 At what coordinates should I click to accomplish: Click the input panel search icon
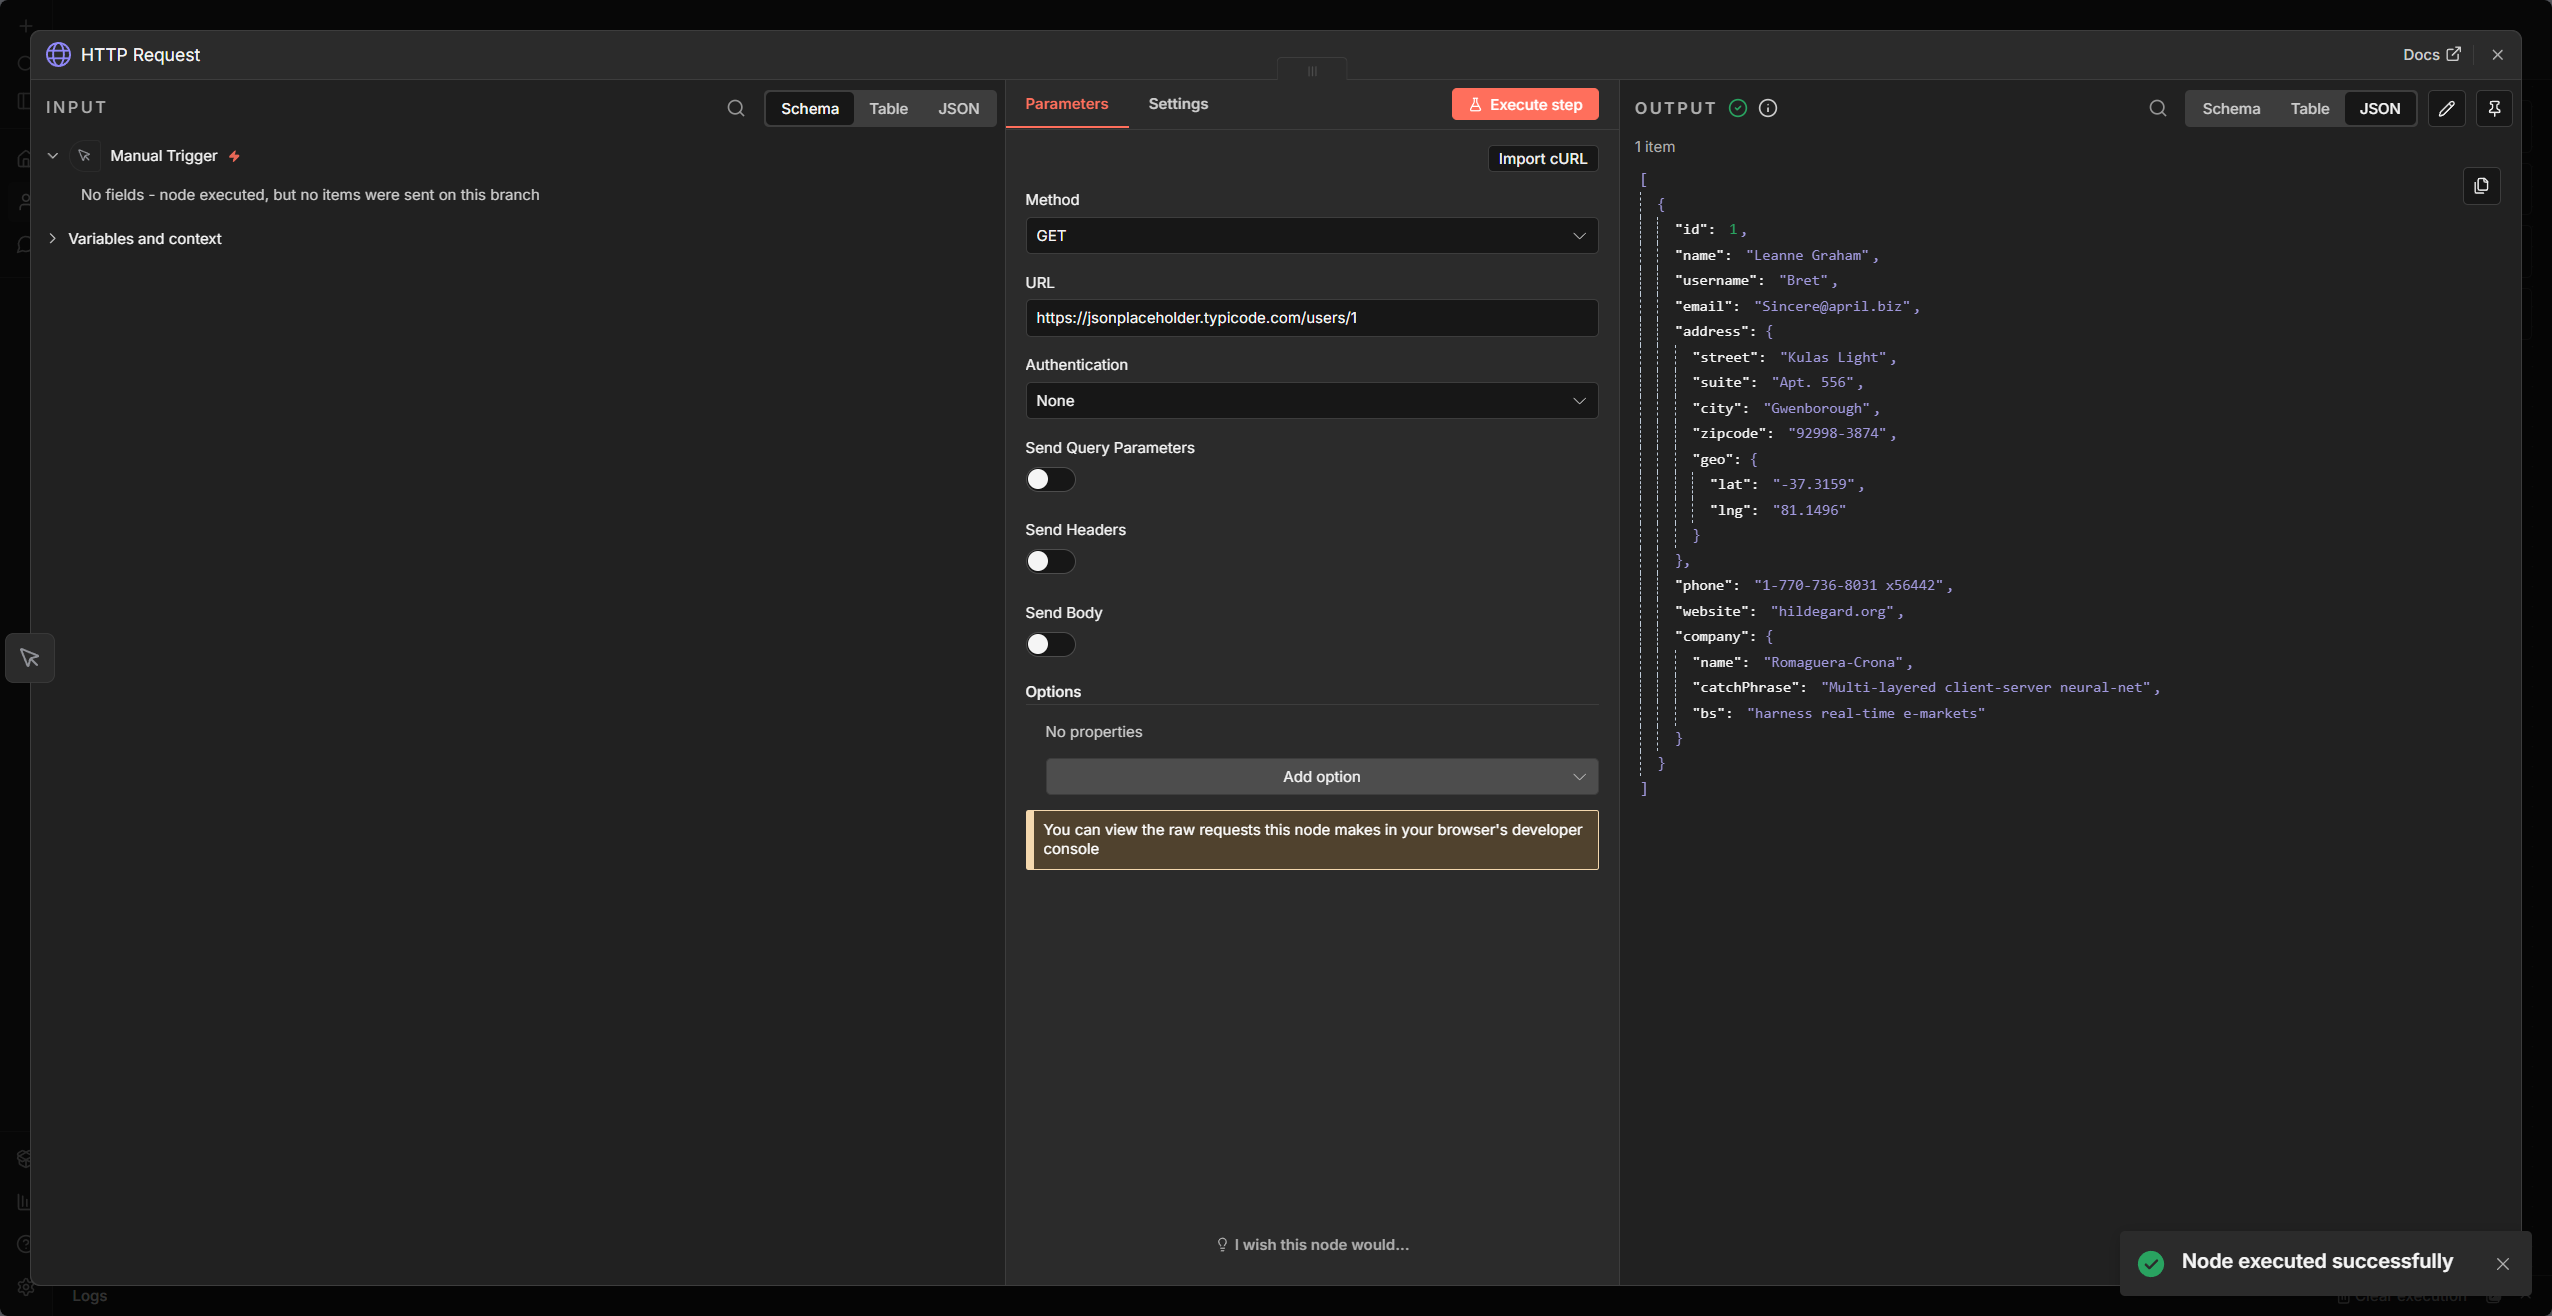[736, 108]
